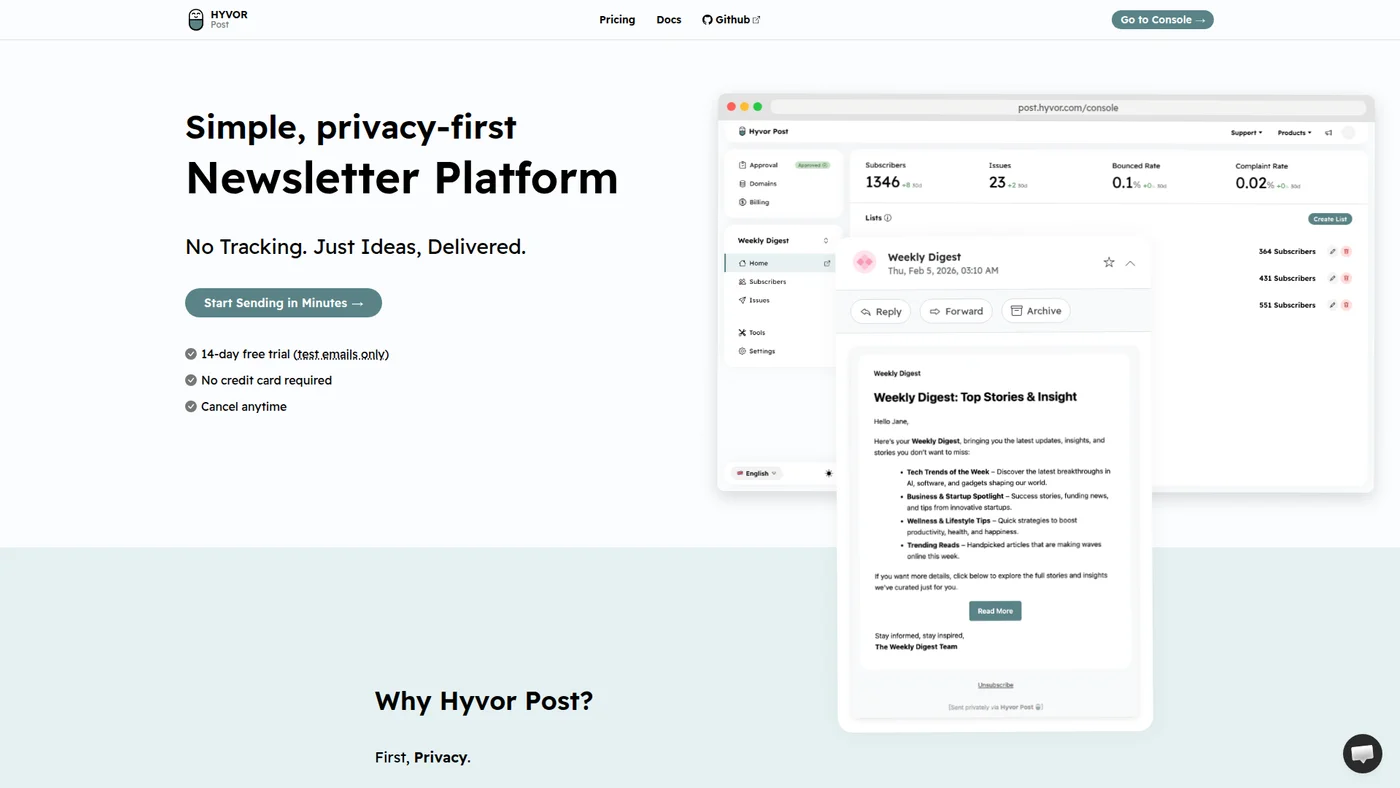Delete the list with 551 Subscribers
The height and width of the screenshot is (788, 1400).
pyautogui.click(x=1346, y=305)
